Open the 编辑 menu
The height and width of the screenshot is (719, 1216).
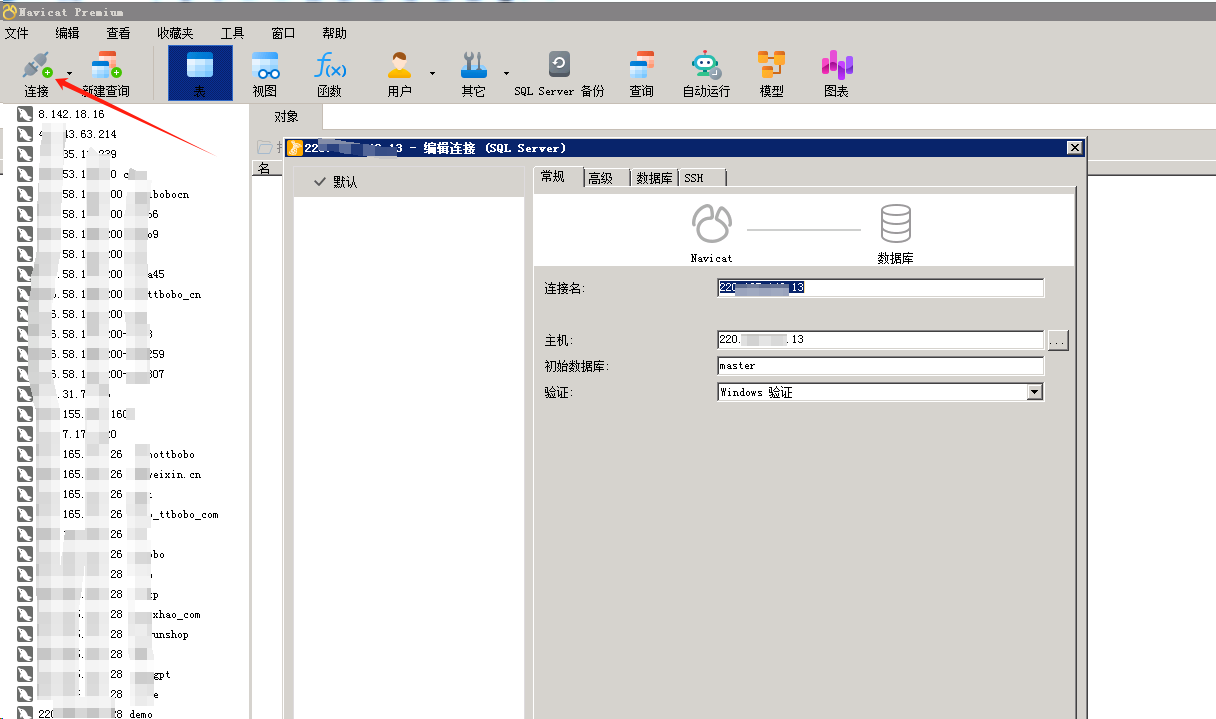[x=67, y=33]
